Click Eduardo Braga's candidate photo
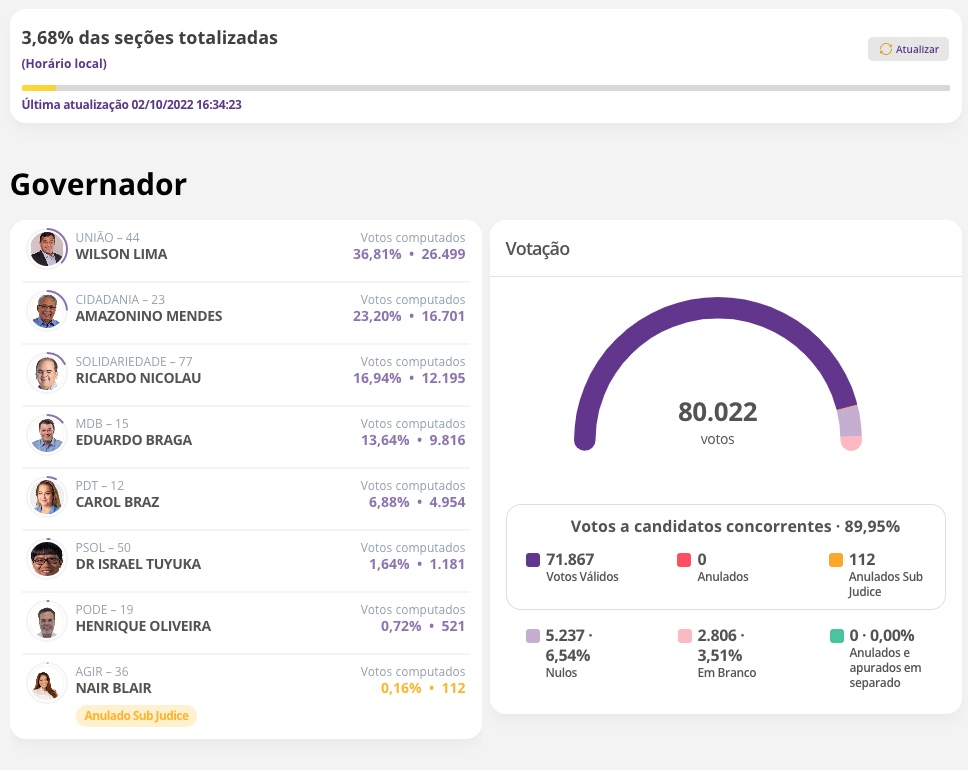Viewport: 968px width, 770px height. [x=47, y=434]
